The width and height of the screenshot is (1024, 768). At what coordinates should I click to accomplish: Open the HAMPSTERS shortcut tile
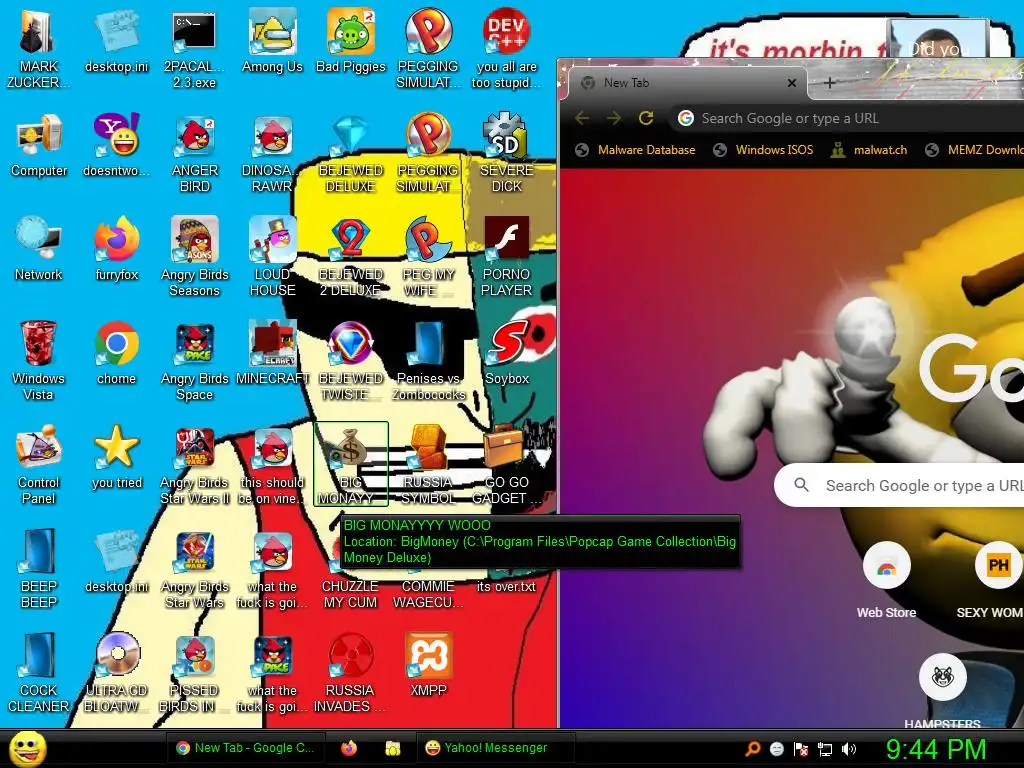[x=942, y=691]
